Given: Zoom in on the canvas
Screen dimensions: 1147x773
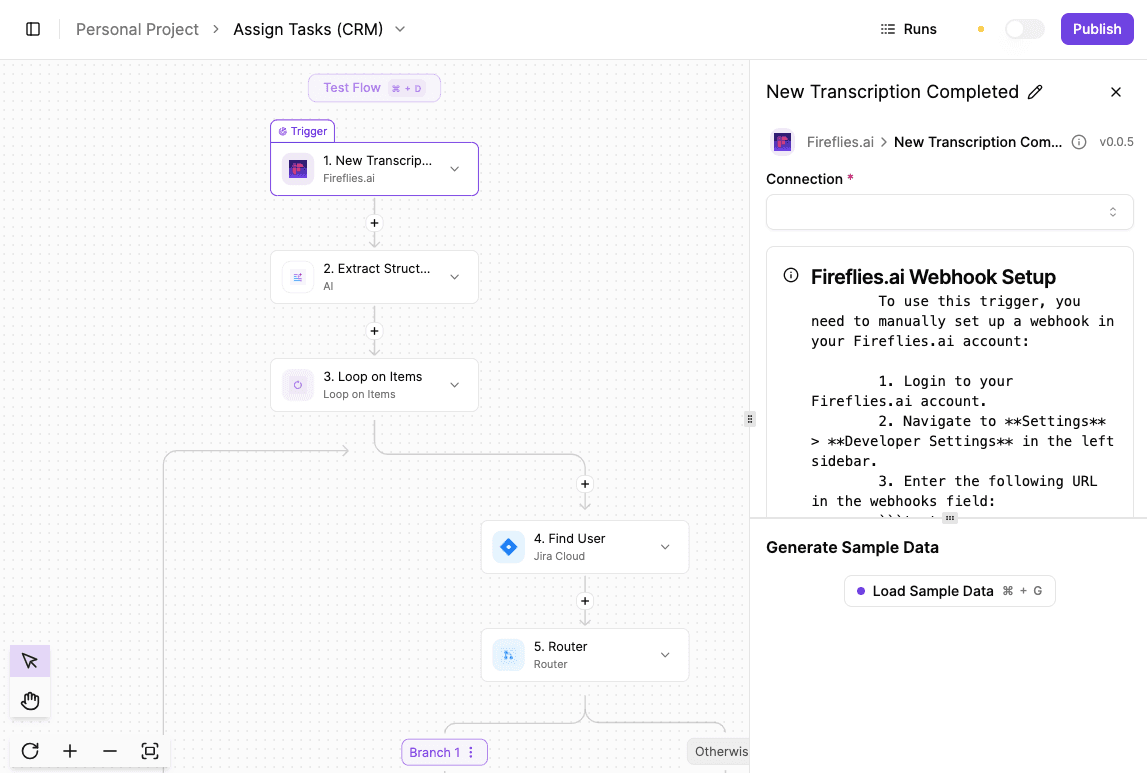Looking at the screenshot, I should (x=69, y=751).
